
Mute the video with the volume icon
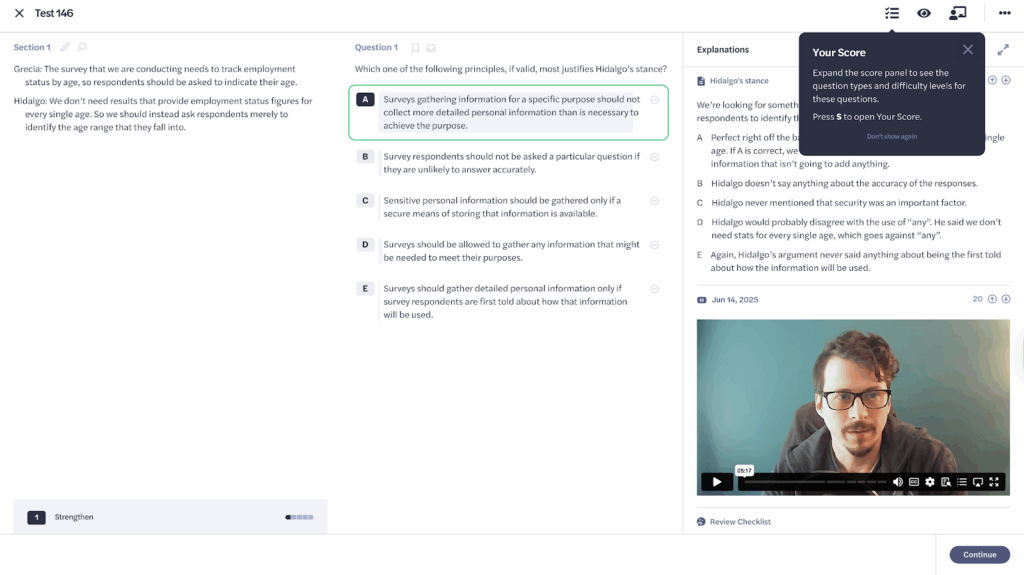[x=898, y=482]
